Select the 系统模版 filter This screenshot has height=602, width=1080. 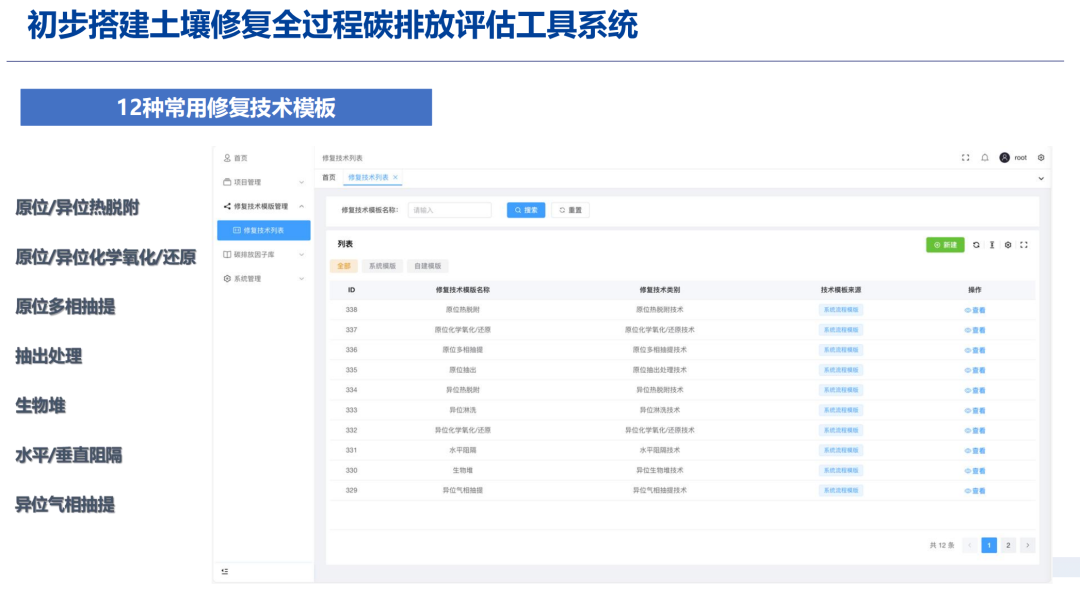383,265
